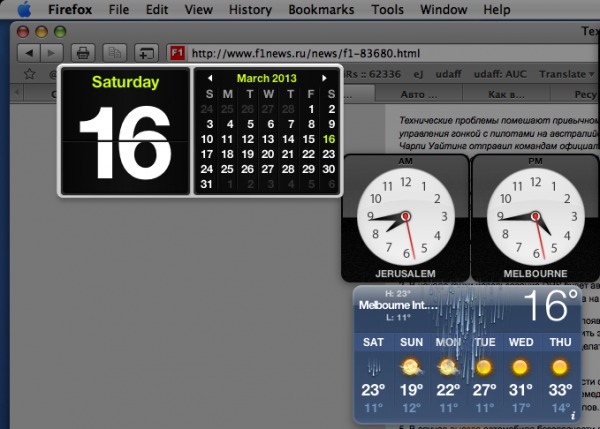Click the Melbourne Int... weather location name

(398, 305)
